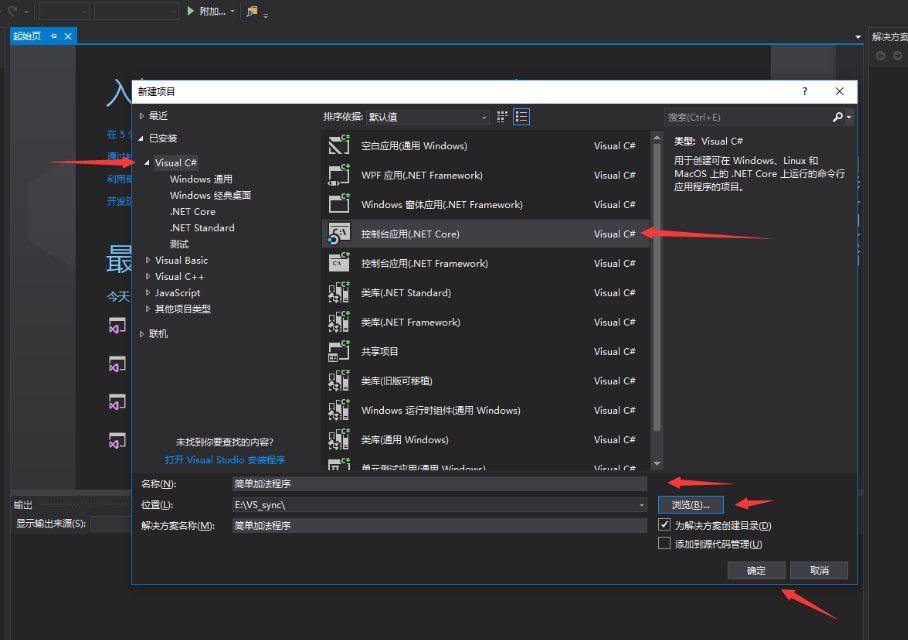Expand the 联机 tree node
This screenshot has height=640, width=908.
[142, 334]
